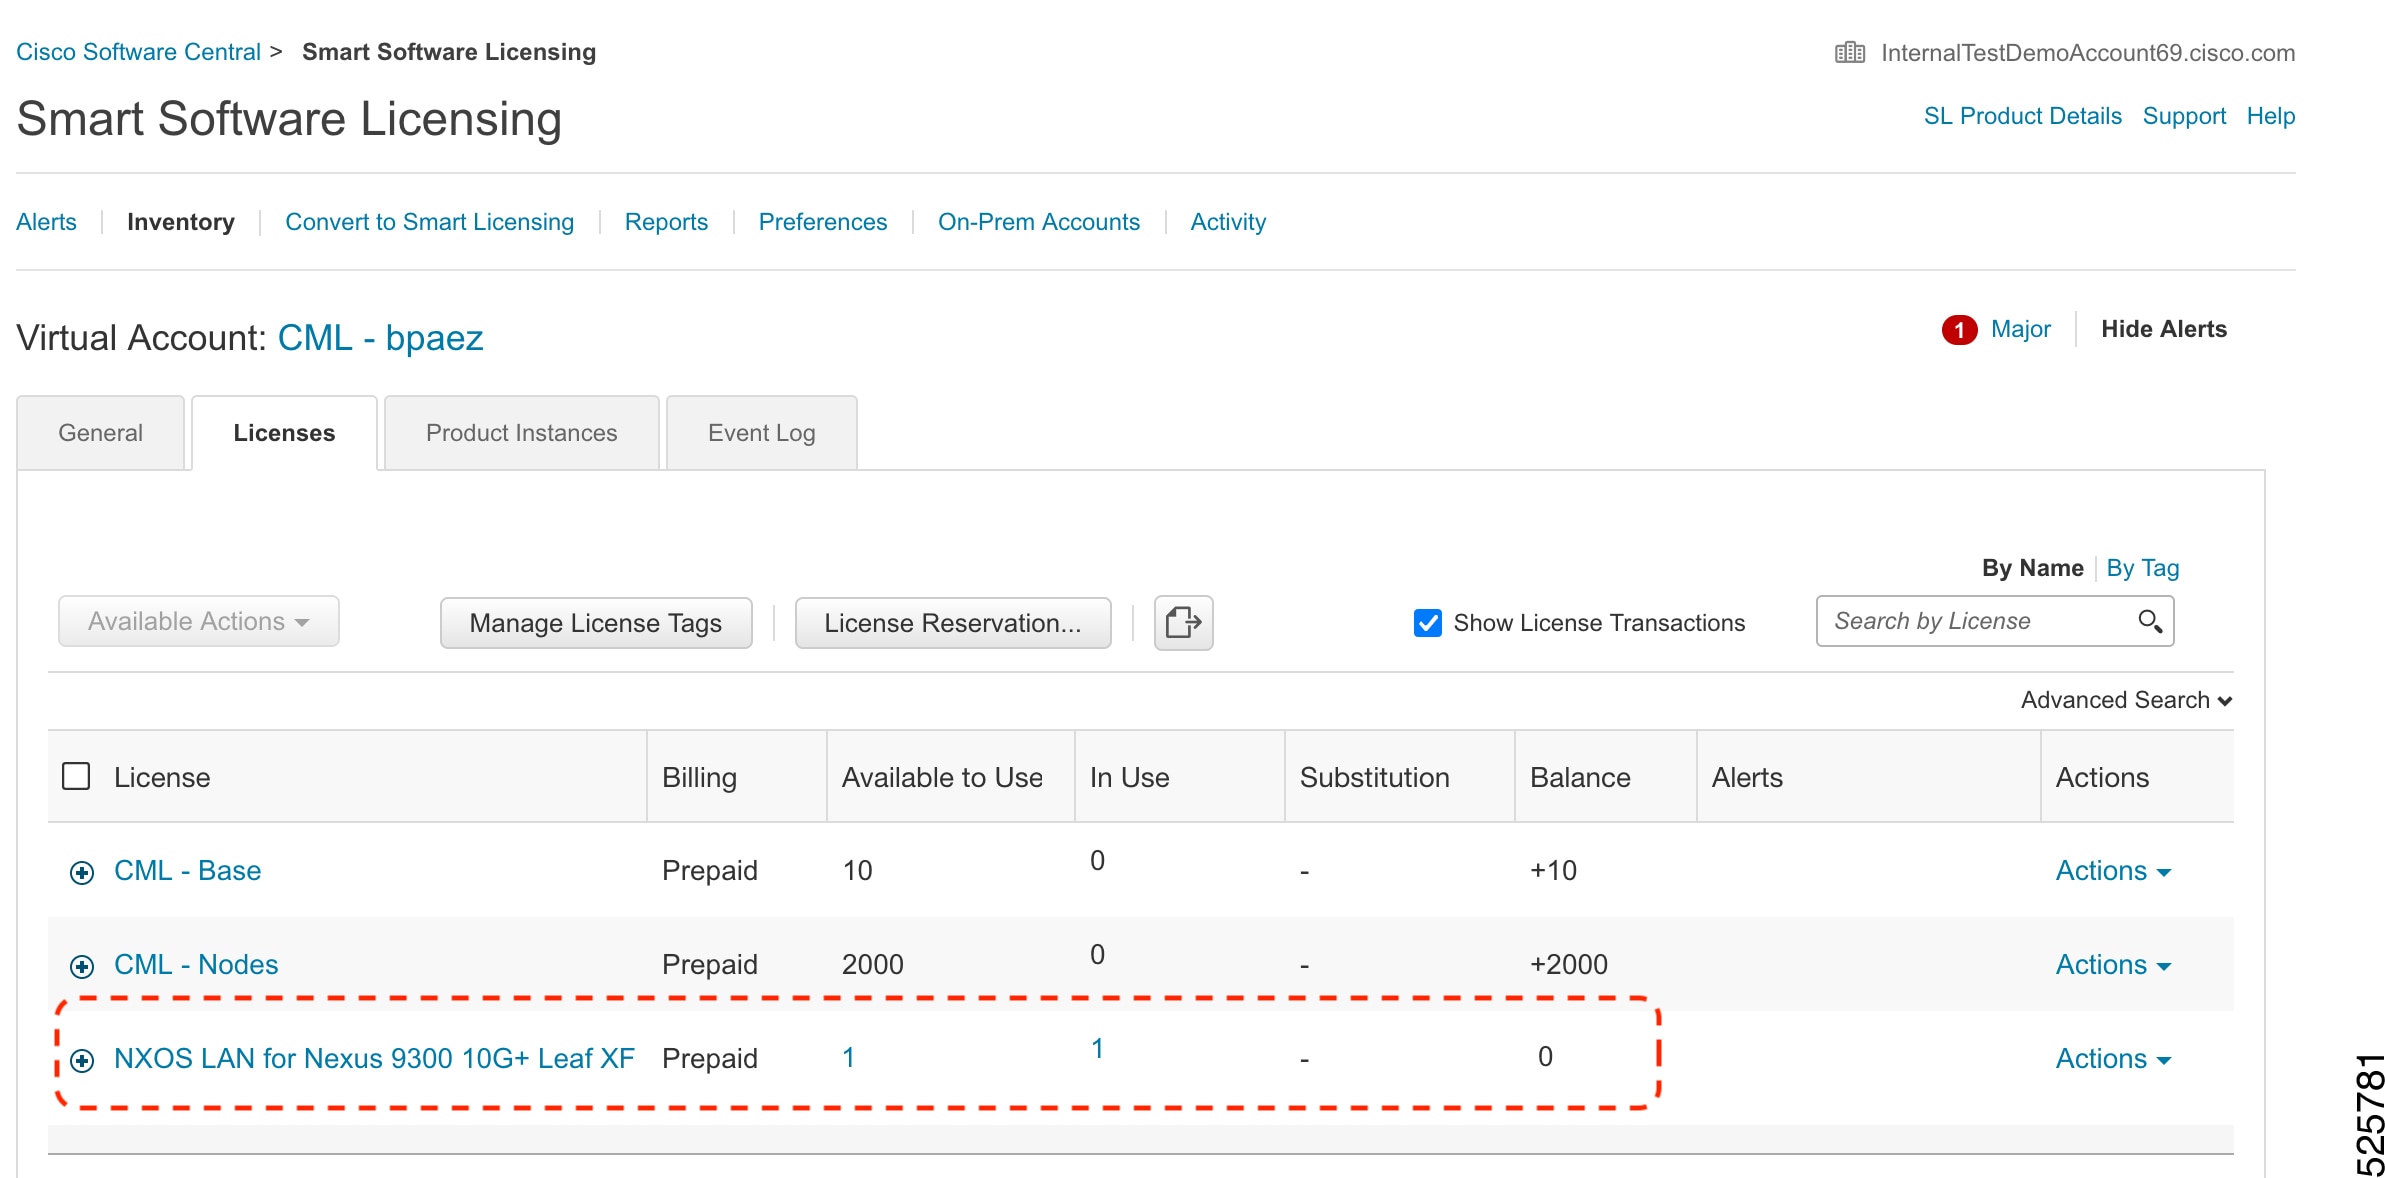Select By Name license view

tap(2033, 568)
